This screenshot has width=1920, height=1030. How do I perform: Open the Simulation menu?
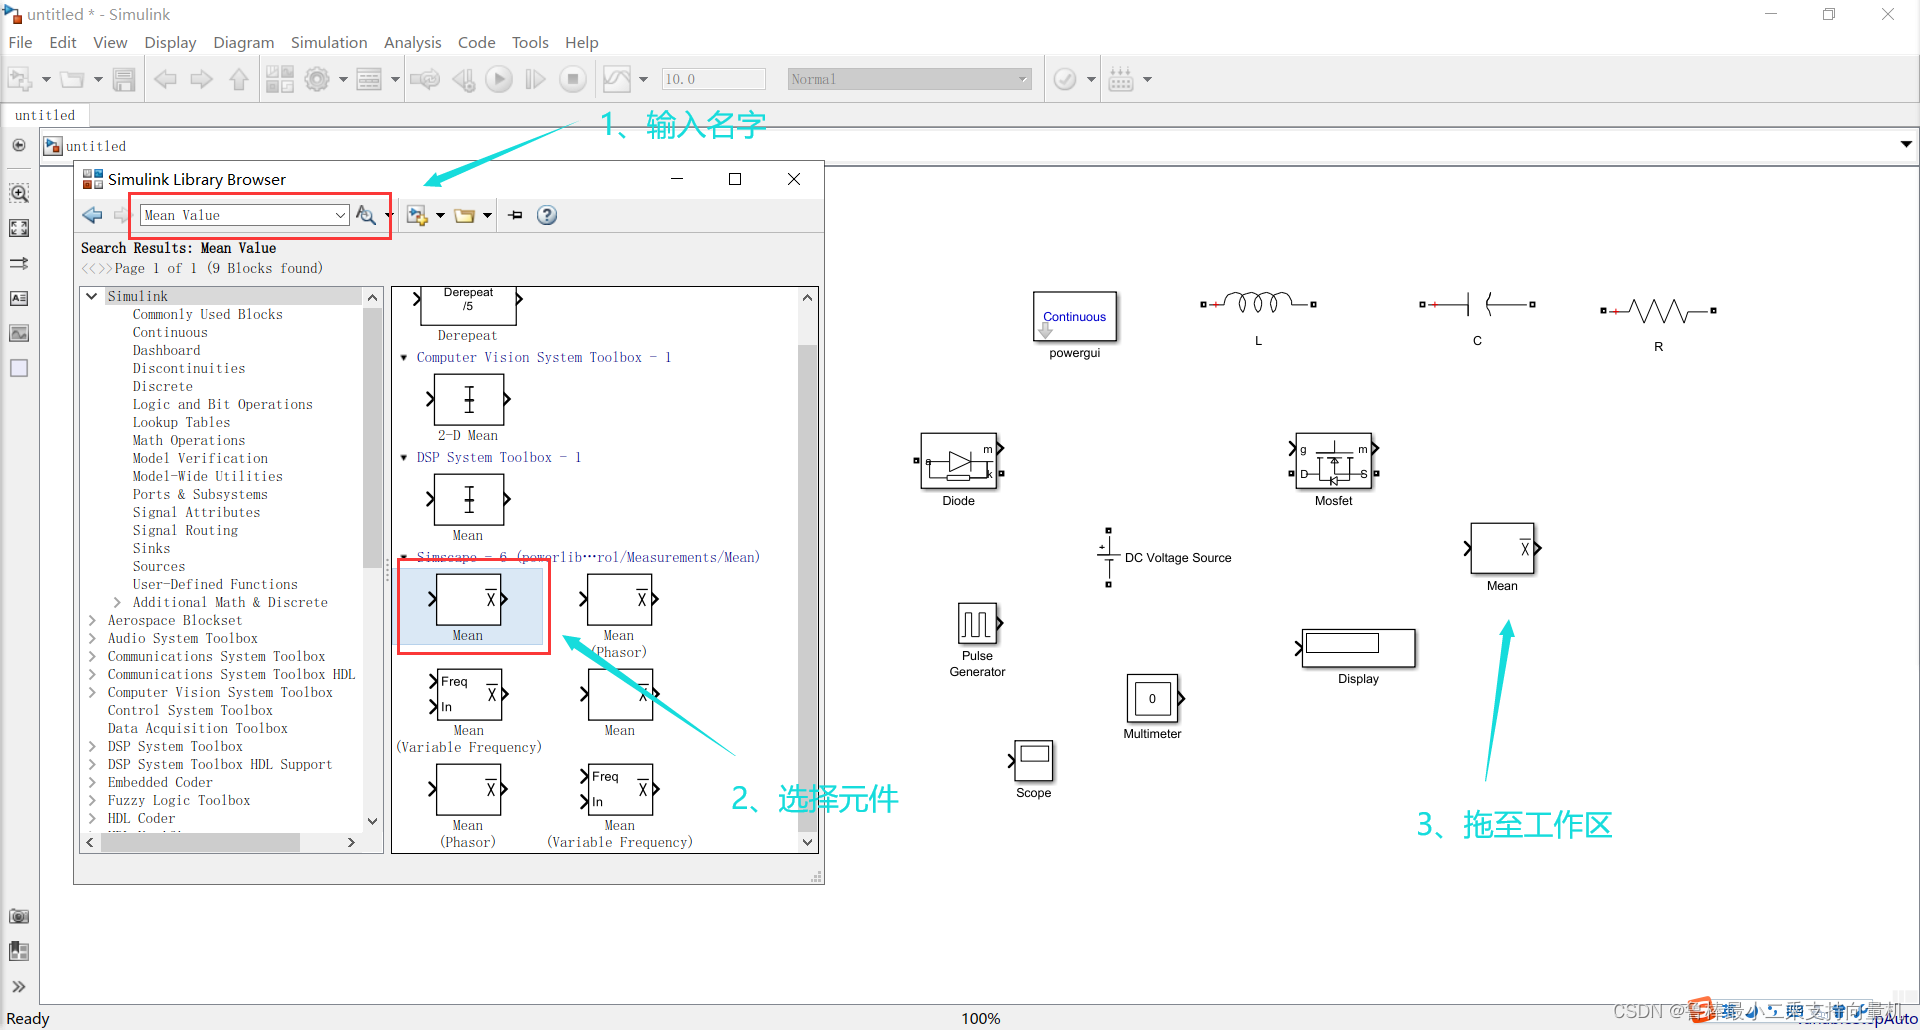click(329, 42)
